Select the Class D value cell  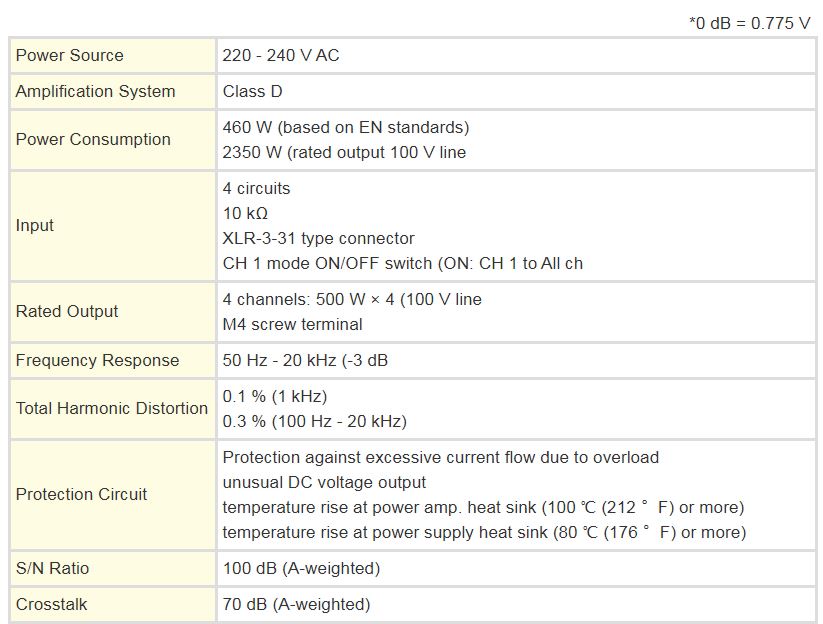(252, 91)
